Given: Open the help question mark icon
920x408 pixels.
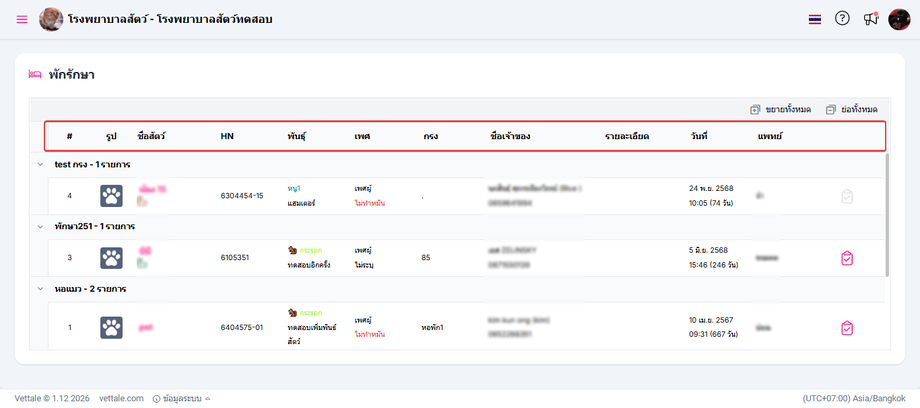Looking at the screenshot, I should pos(842,18).
